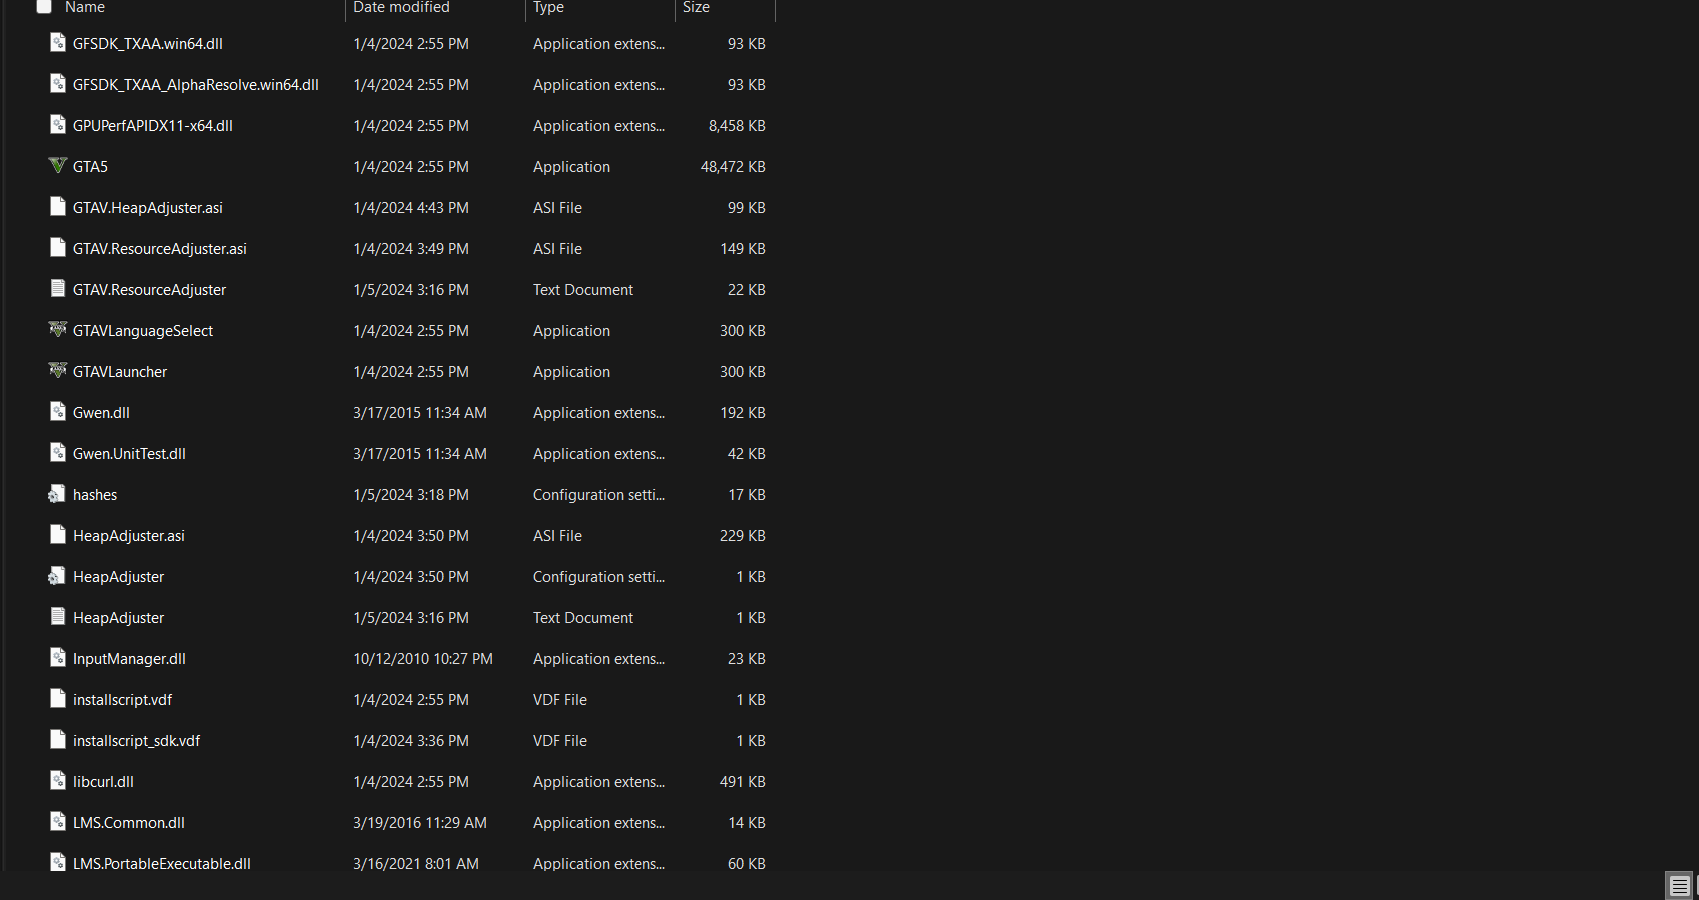
Task: Select the file name GPUPerfAPIDX11-x64.dll
Action: 153,126
